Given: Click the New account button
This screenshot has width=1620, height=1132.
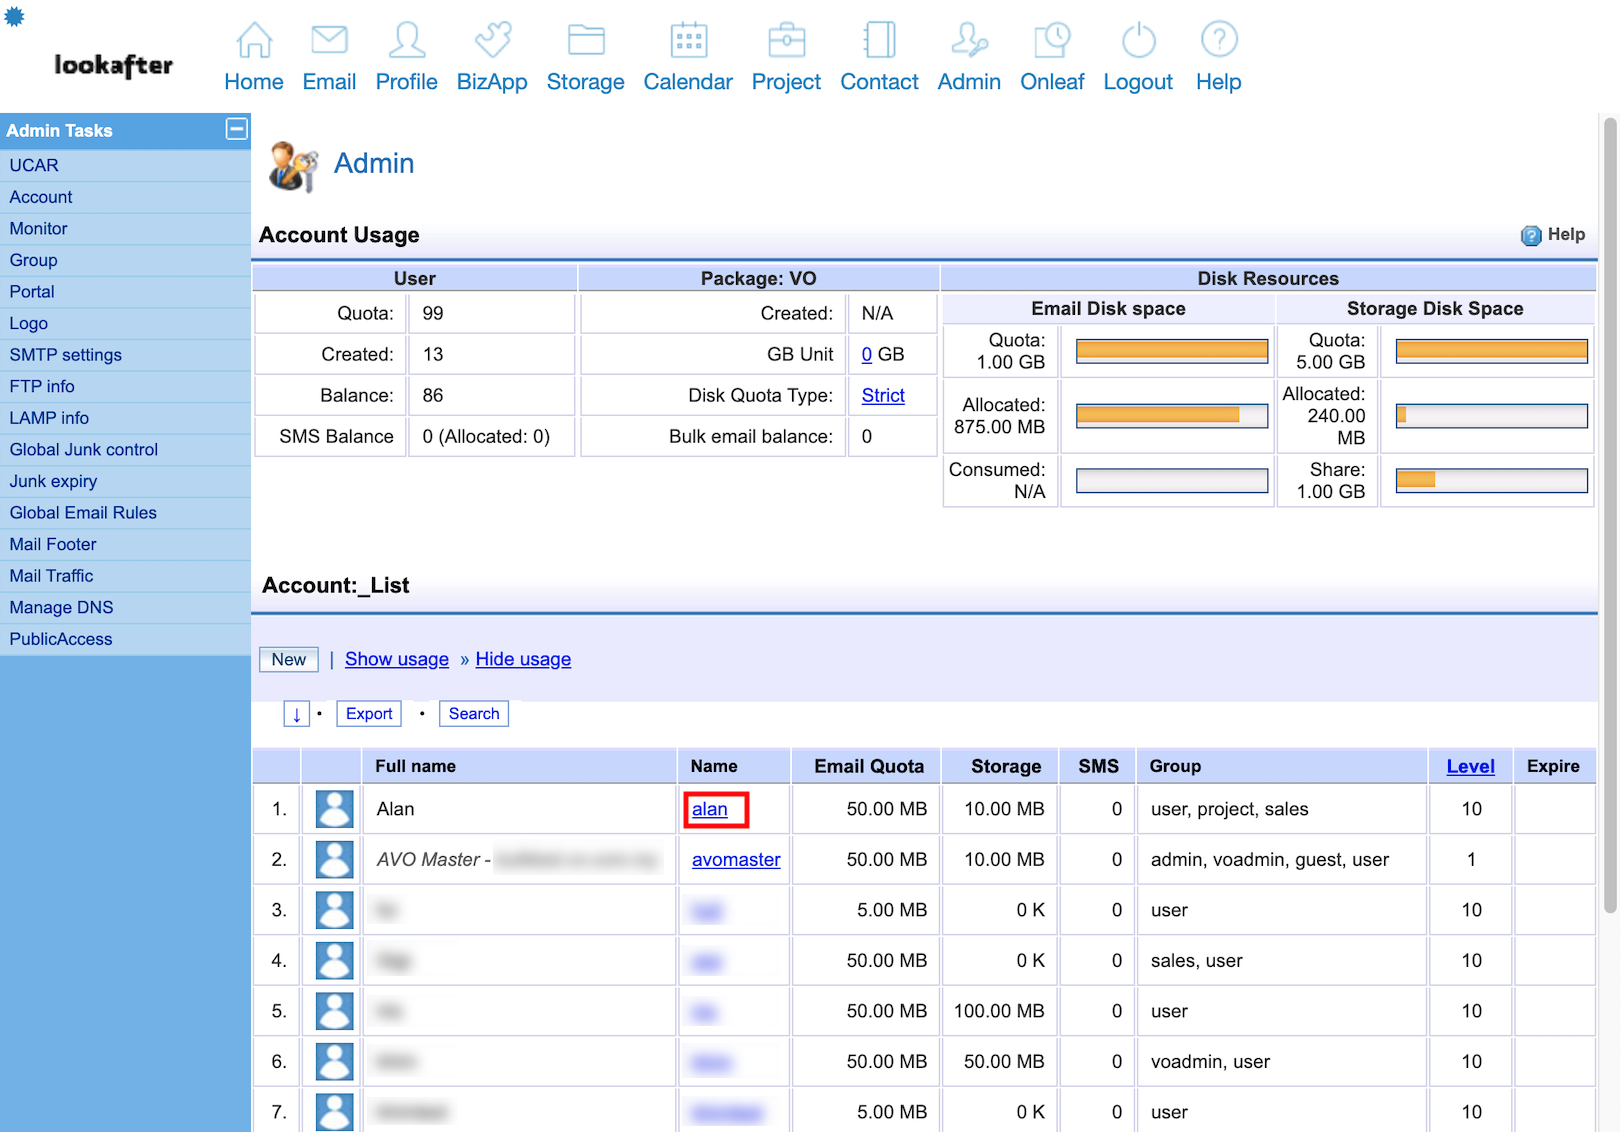Looking at the screenshot, I should coord(289,660).
